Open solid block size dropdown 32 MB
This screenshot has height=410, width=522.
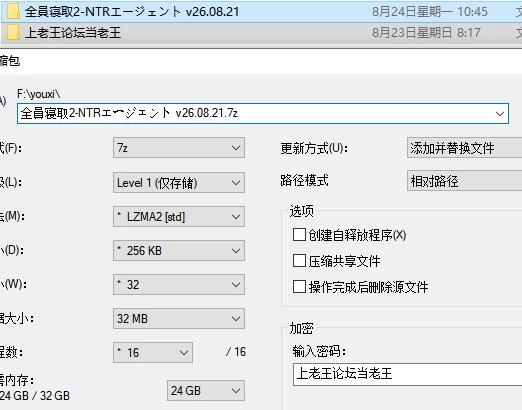click(x=179, y=318)
